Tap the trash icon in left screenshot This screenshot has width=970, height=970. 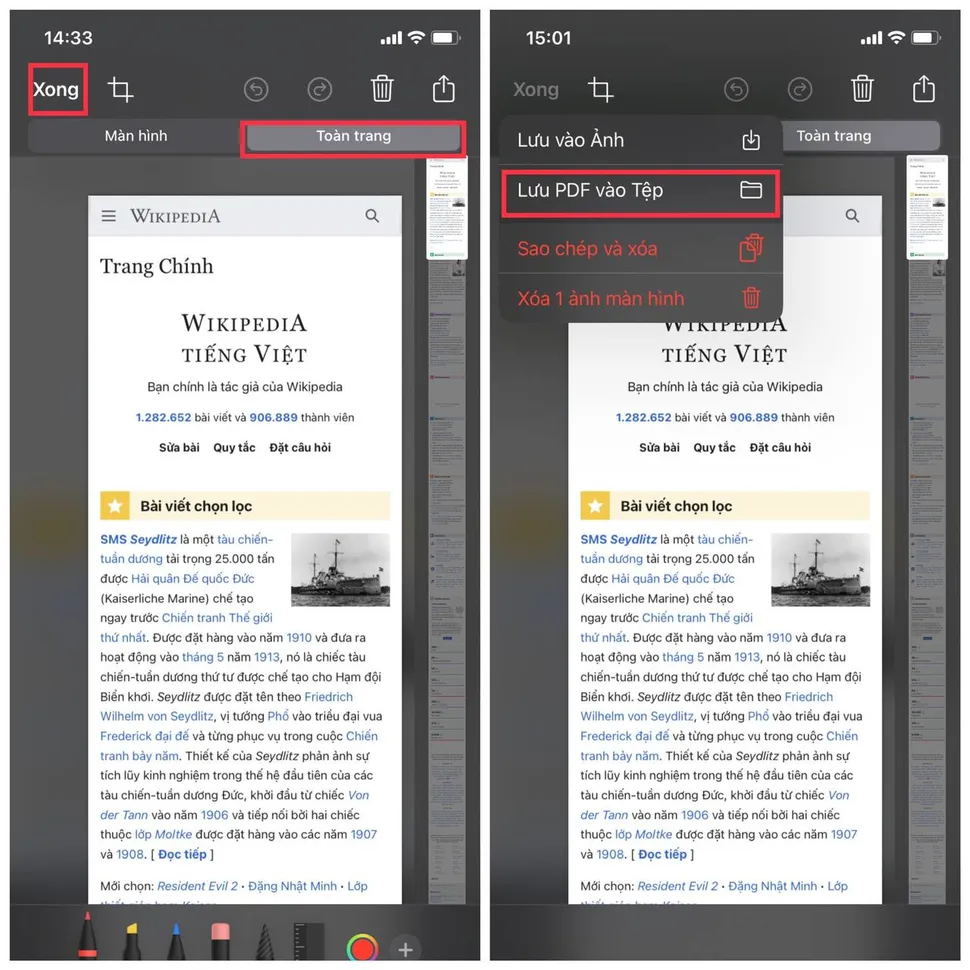click(x=382, y=88)
